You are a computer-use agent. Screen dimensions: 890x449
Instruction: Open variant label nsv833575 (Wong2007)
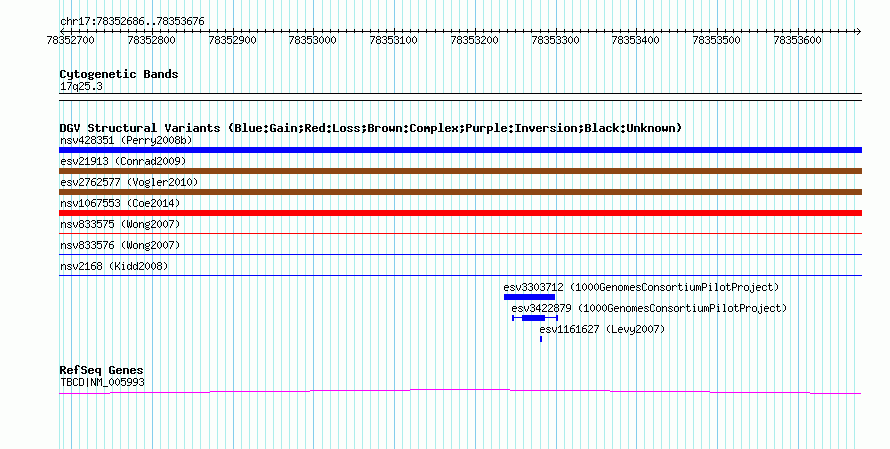tap(120, 224)
